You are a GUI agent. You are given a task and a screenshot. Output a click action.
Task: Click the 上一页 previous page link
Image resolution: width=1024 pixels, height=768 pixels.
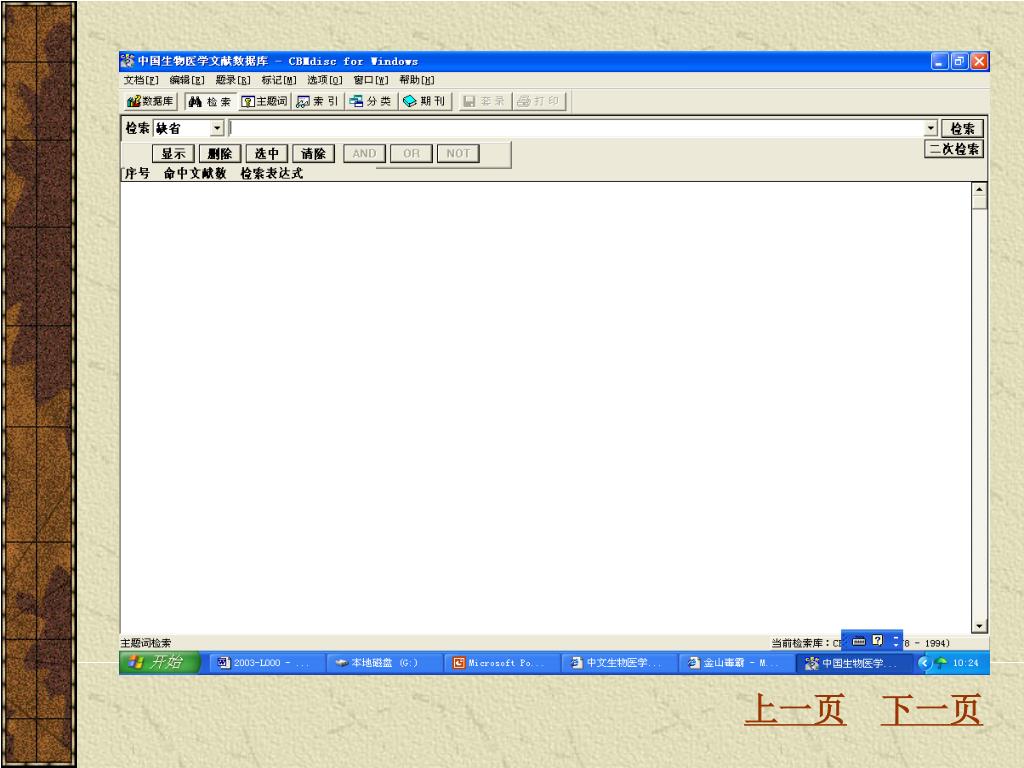point(795,710)
